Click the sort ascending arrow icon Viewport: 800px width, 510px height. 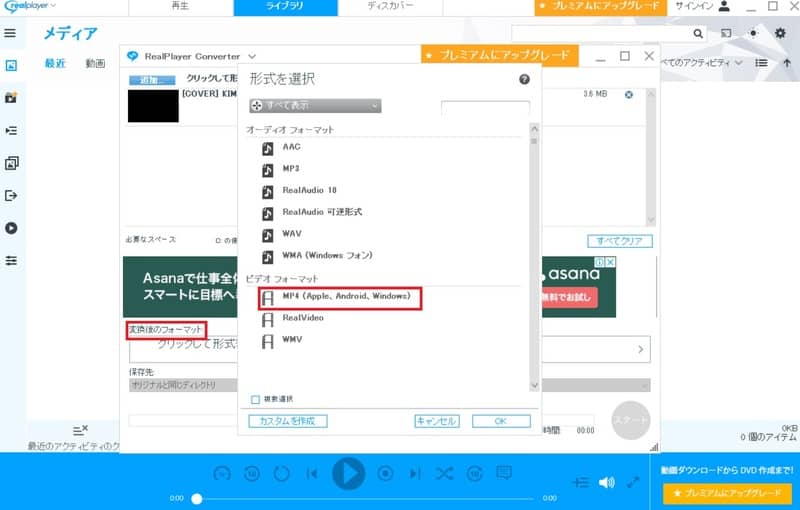click(787, 63)
